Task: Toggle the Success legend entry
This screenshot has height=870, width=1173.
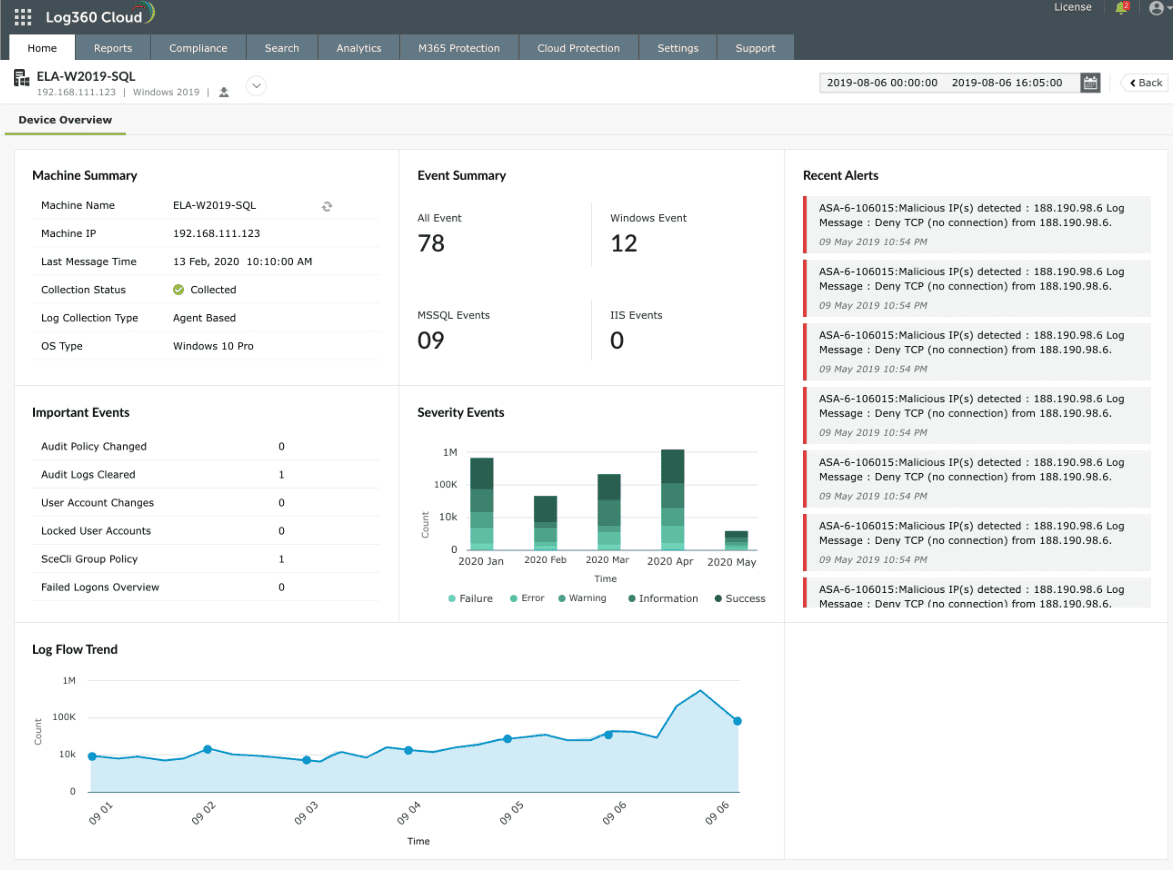Action: pyautogui.click(x=739, y=599)
